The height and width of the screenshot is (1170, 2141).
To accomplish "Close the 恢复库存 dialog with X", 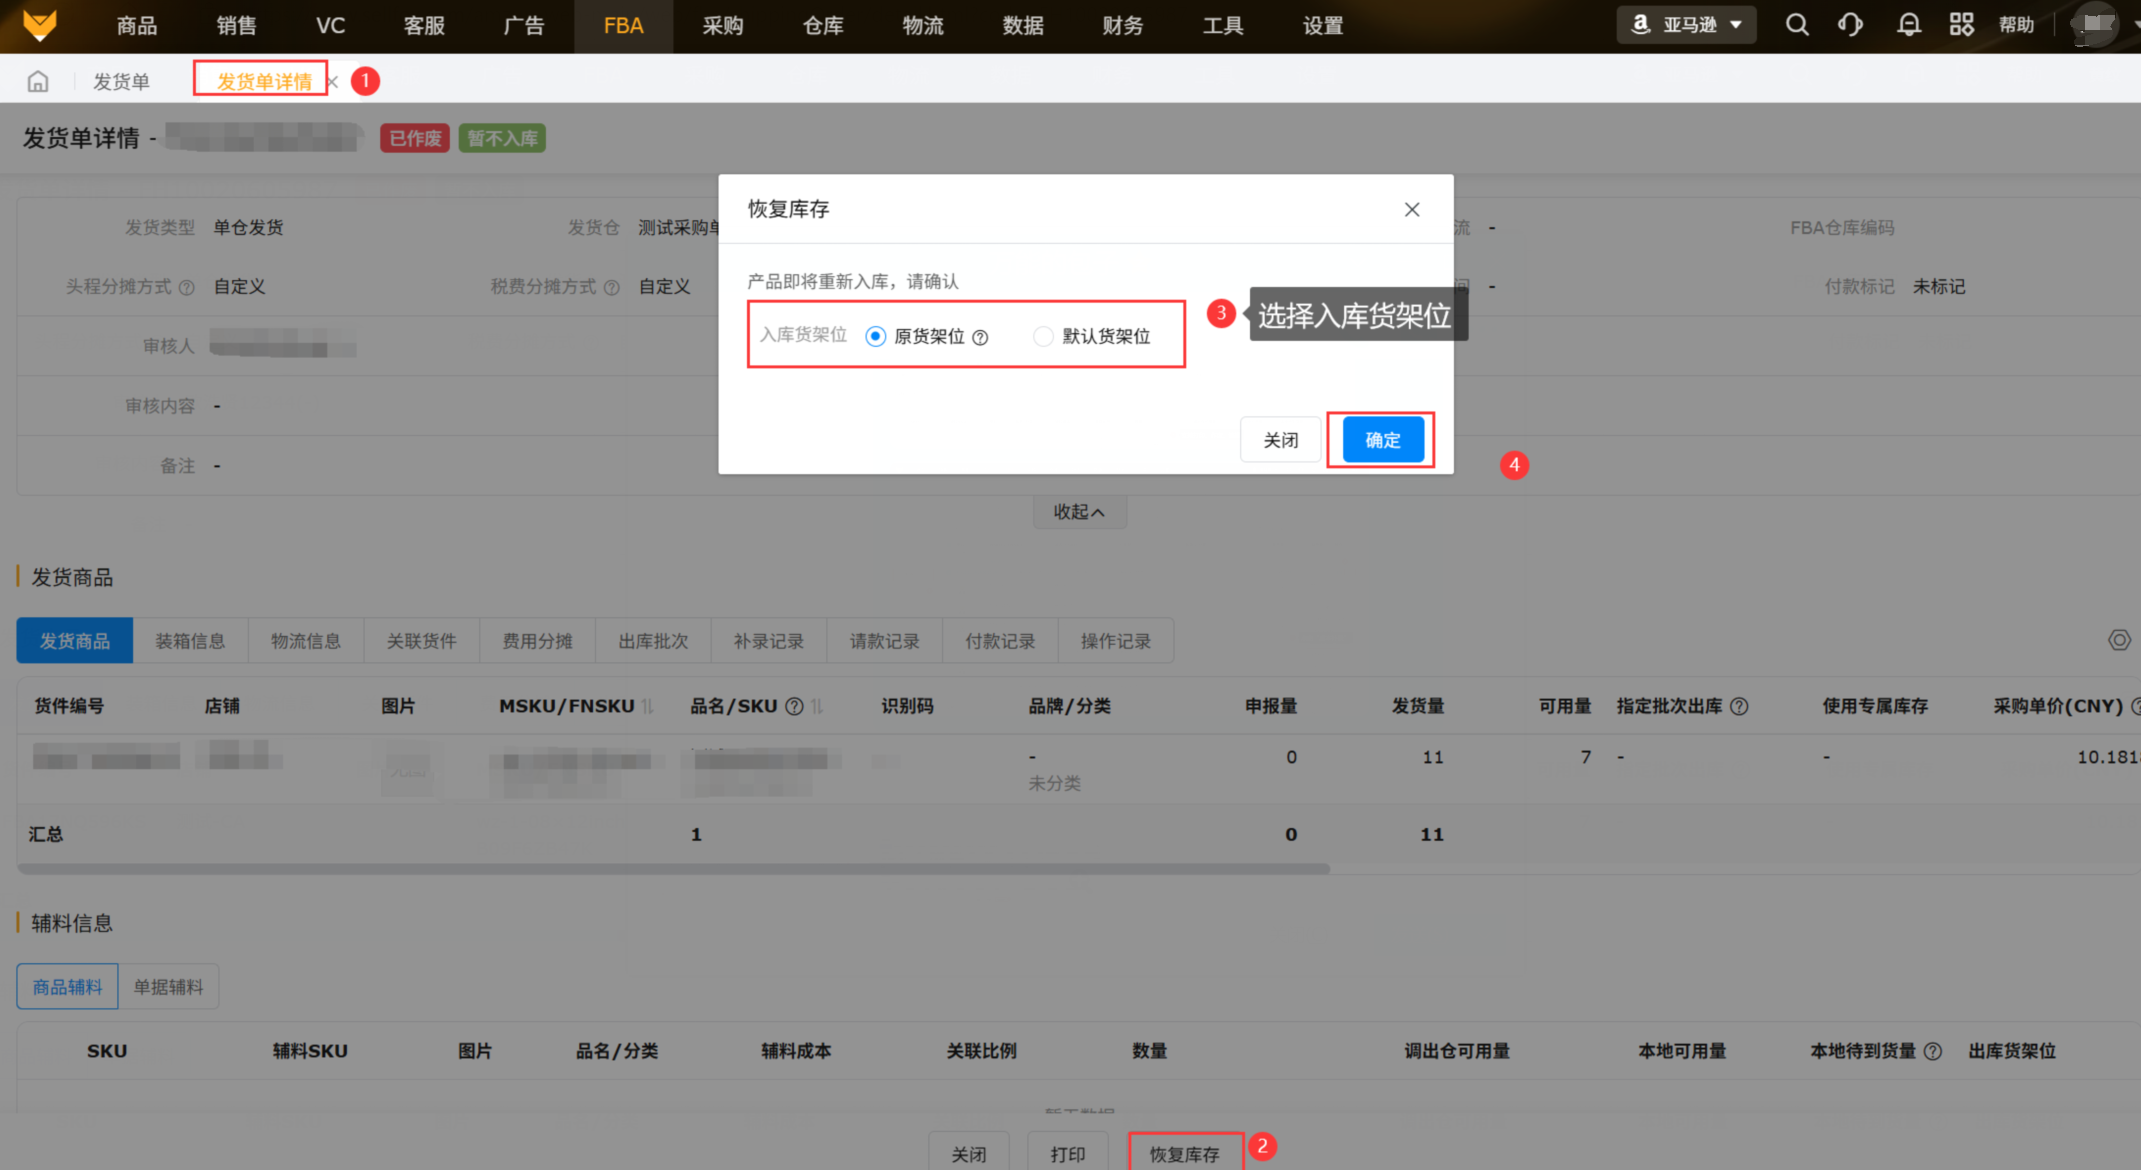I will [1411, 209].
